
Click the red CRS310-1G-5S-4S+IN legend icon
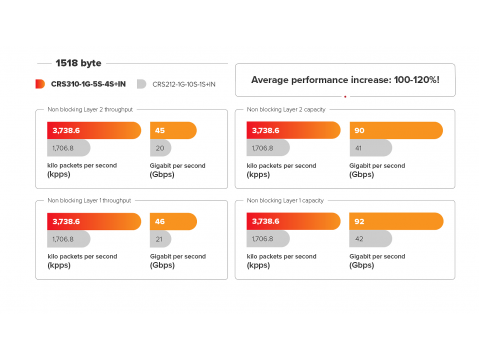tap(40, 84)
